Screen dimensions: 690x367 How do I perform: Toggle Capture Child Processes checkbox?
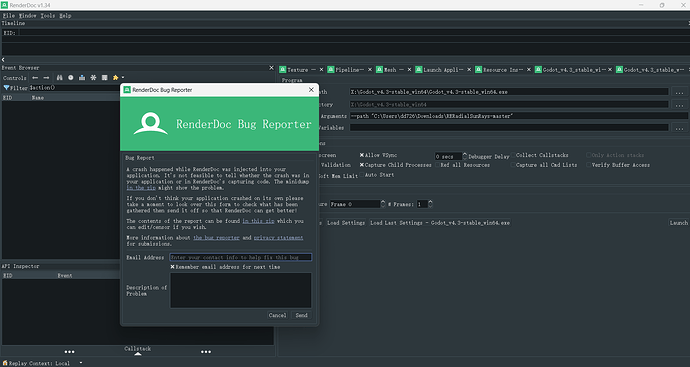pos(362,165)
